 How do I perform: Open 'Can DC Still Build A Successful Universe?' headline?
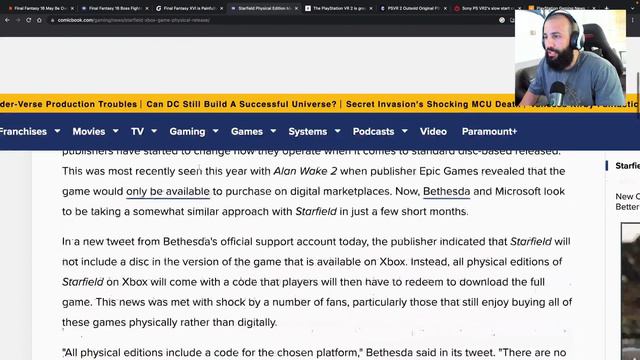click(241, 104)
